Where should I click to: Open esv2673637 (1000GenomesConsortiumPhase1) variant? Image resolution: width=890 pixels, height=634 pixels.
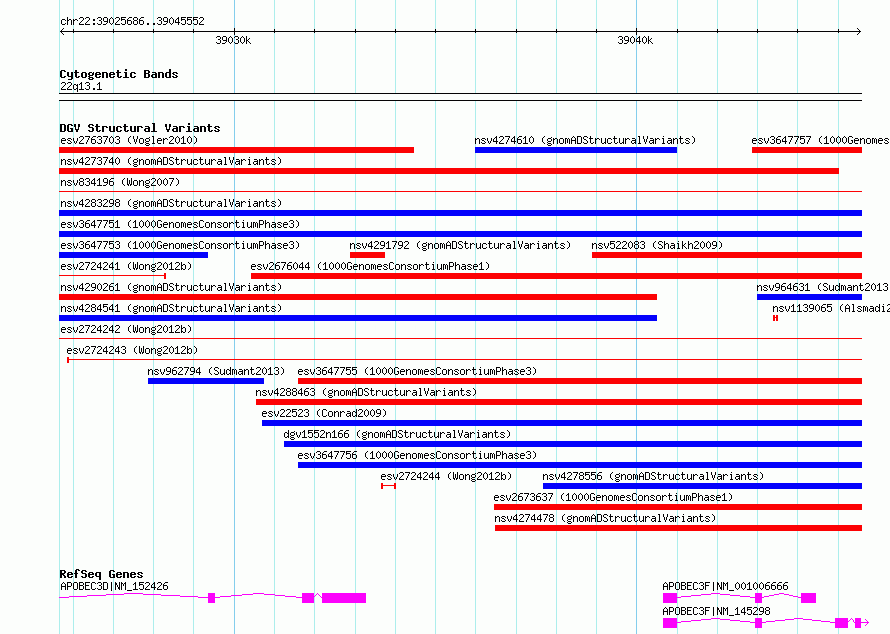[613, 497]
